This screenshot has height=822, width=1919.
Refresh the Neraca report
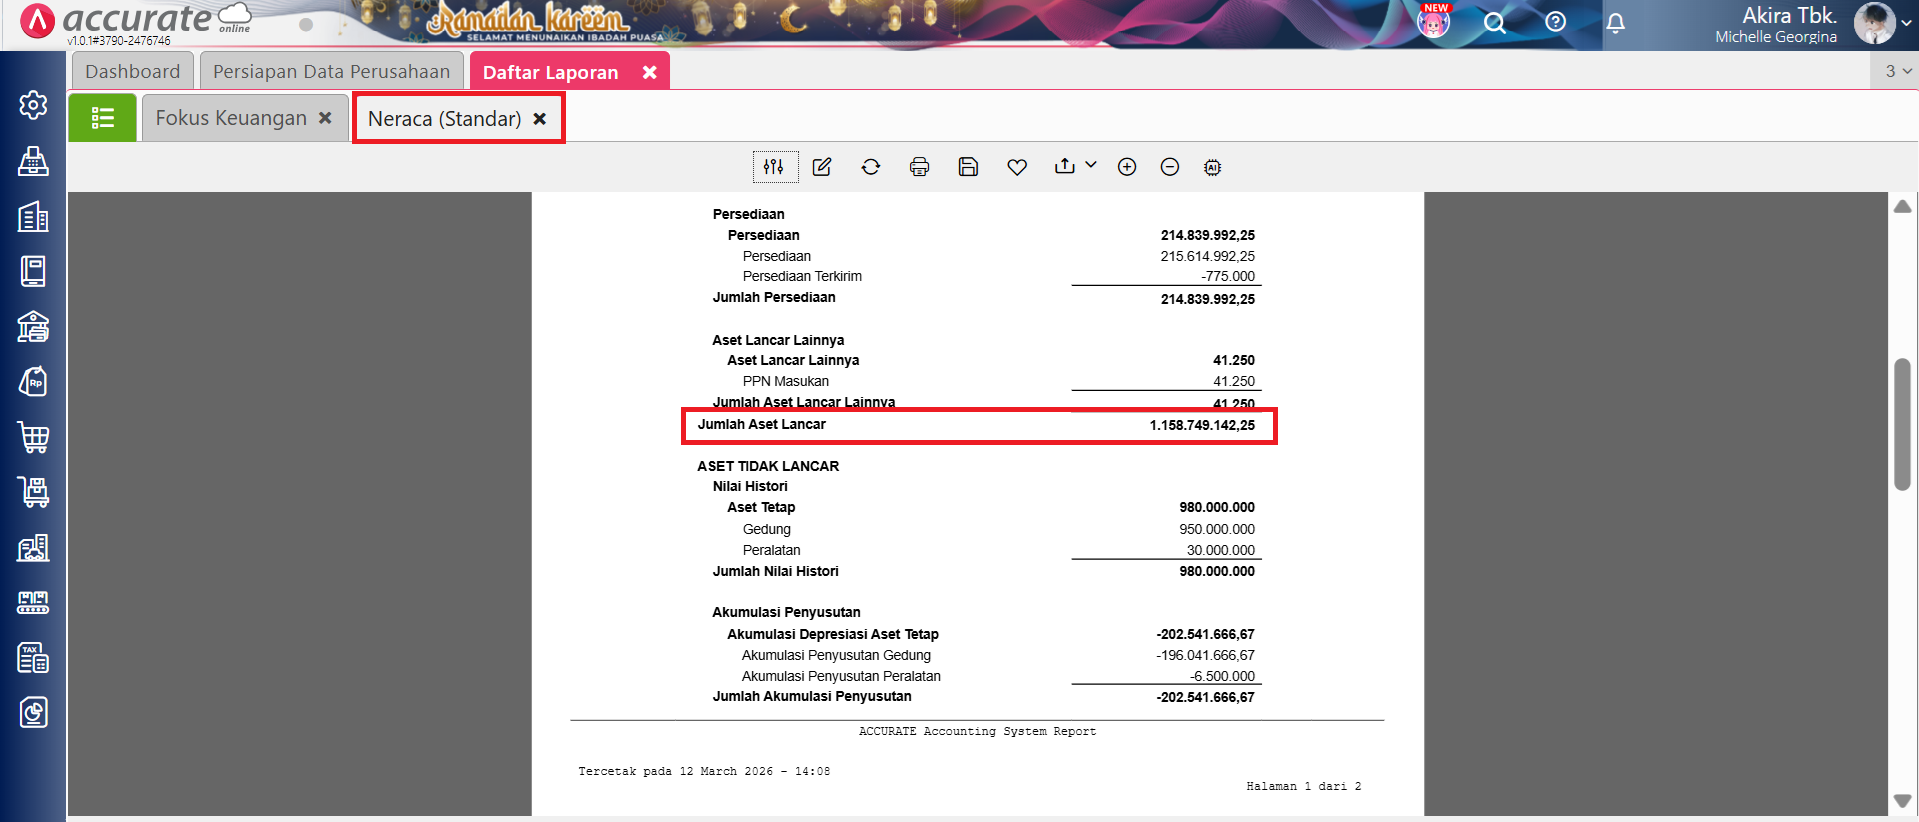point(871,167)
